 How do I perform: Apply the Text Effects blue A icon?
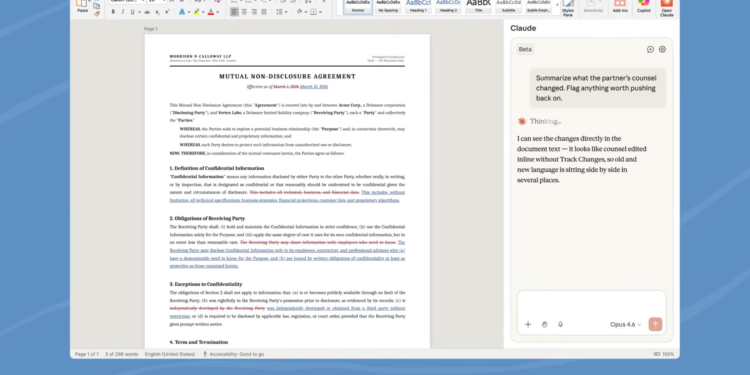click(x=182, y=12)
